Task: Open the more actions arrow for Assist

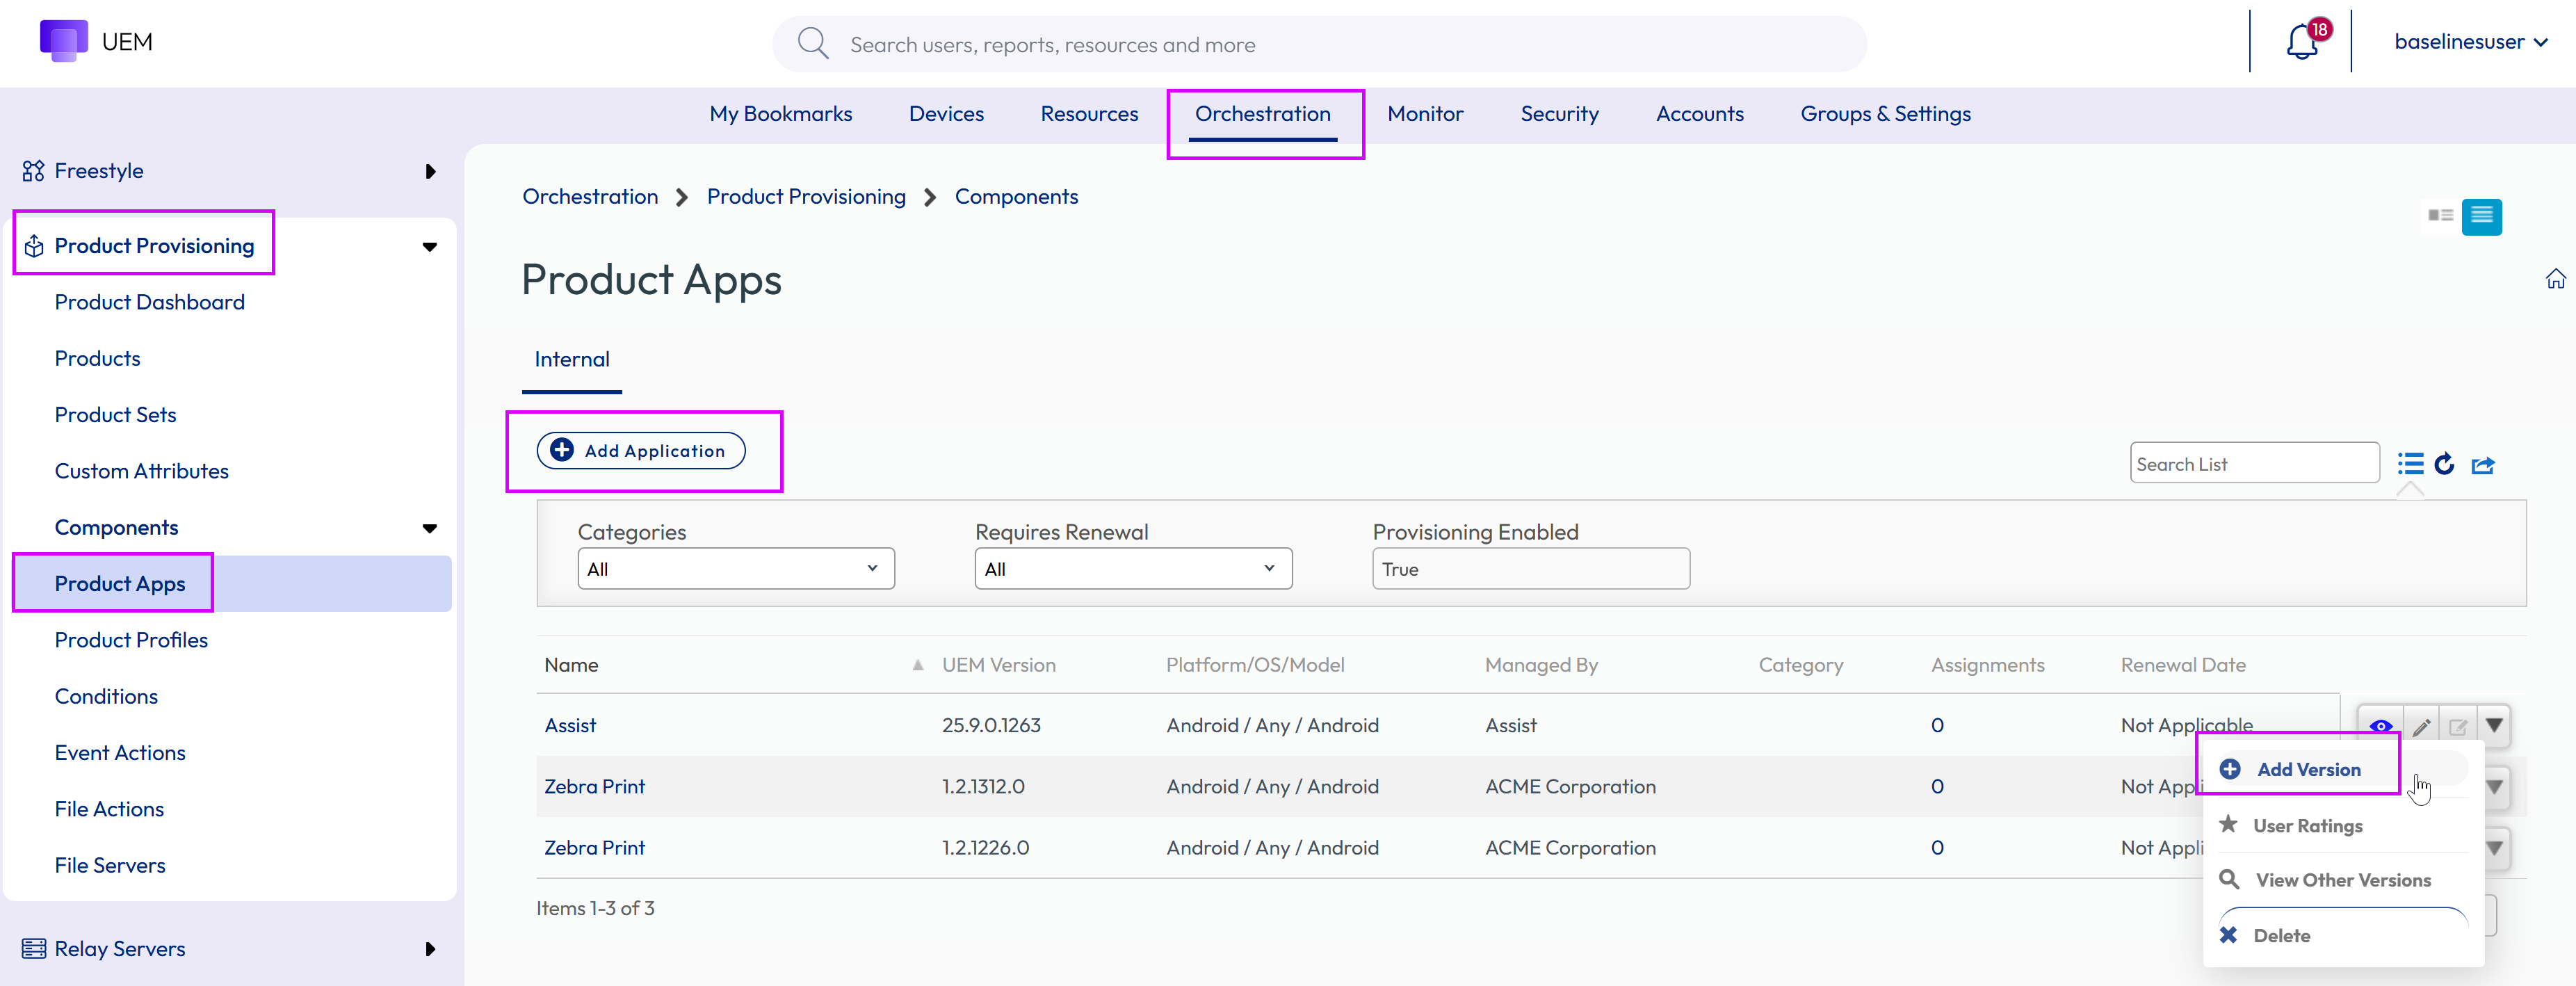Action: pos(2494,726)
